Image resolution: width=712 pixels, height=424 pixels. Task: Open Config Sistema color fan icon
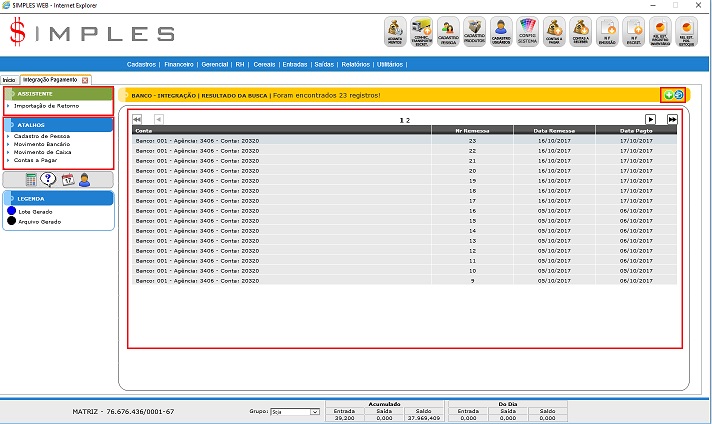[526, 32]
